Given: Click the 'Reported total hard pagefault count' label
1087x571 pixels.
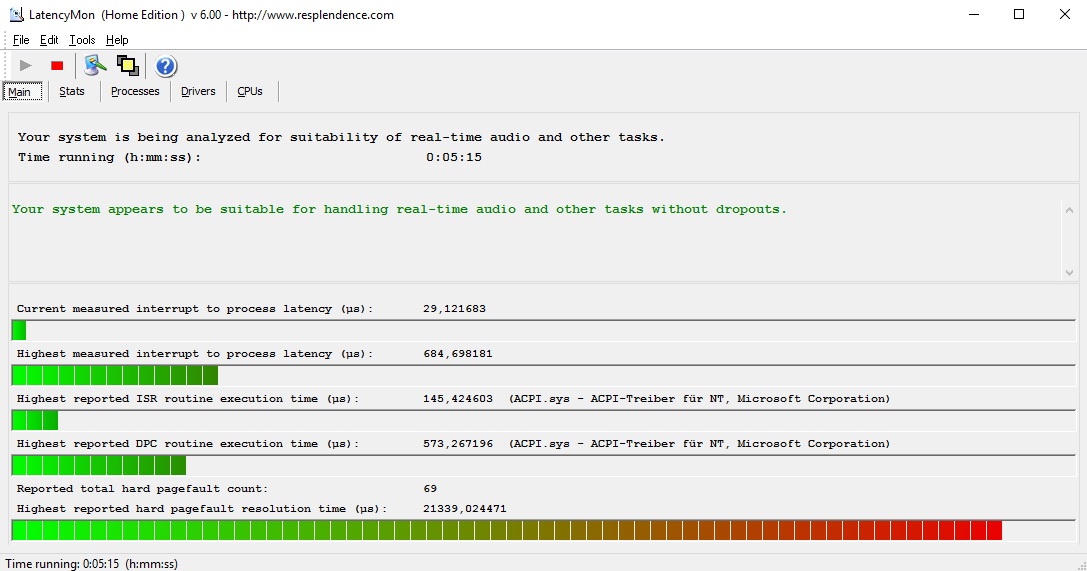Looking at the screenshot, I should 142,489.
